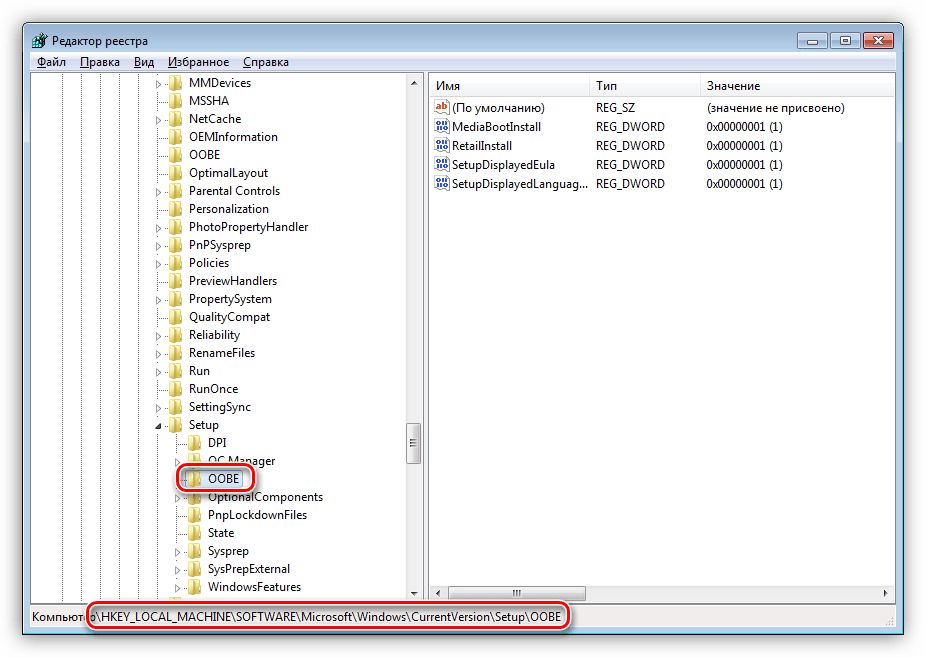Click the values pane scroll-left arrow
Image resolution: width=926 pixels, height=657 pixels.
[438, 593]
